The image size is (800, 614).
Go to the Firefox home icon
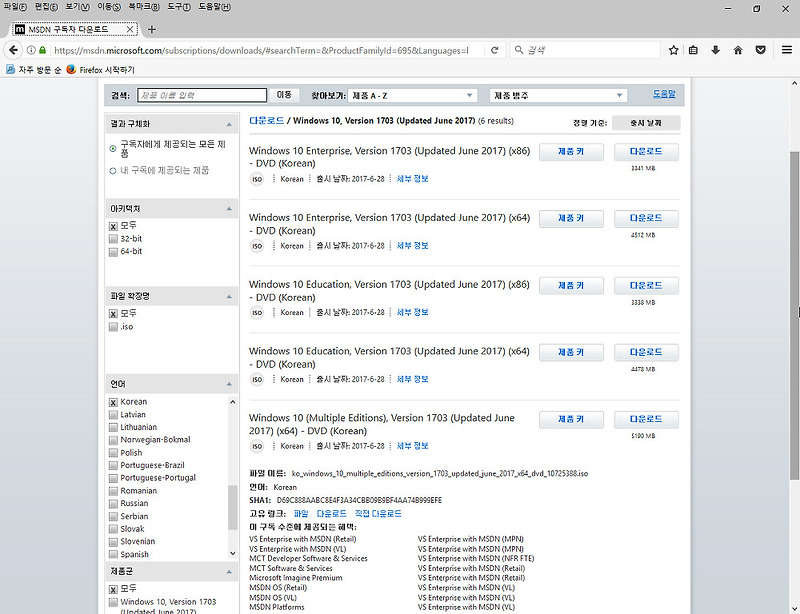coord(738,50)
